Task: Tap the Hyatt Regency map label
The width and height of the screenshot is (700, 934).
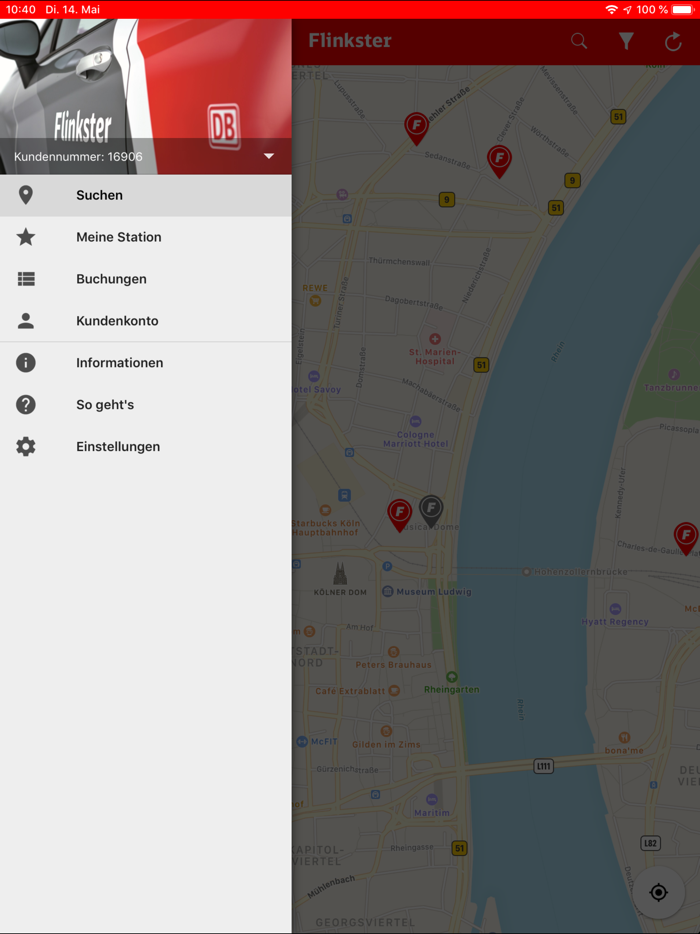Action: [615, 622]
